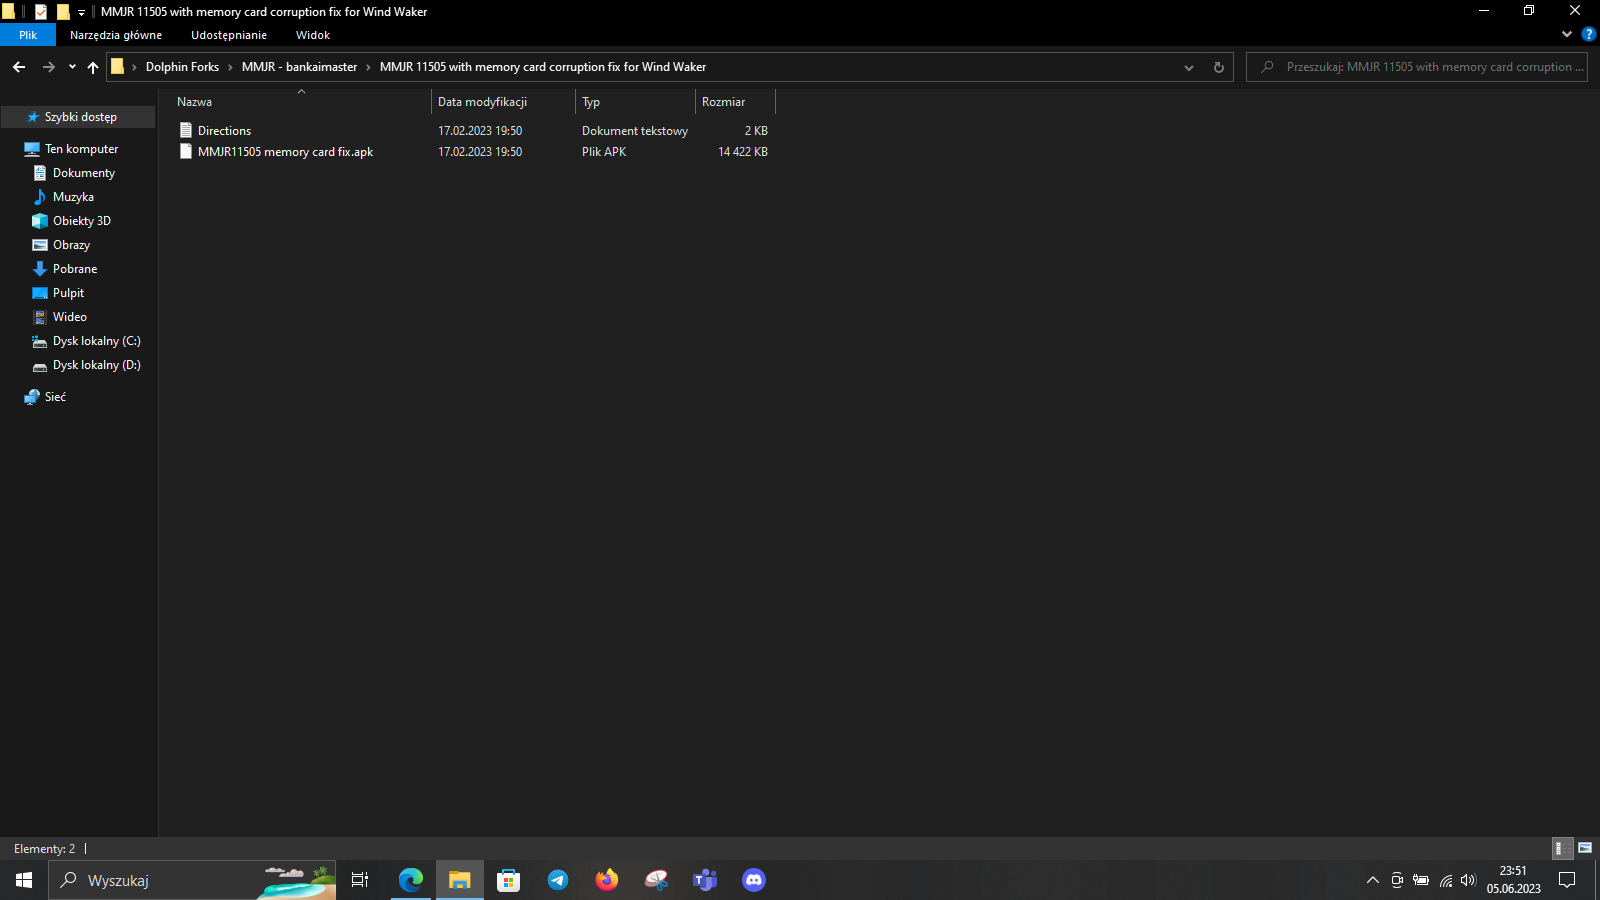
Task: Open the breadcrumb root folder dropdown chevron
Action: click(x=134, y=67)
